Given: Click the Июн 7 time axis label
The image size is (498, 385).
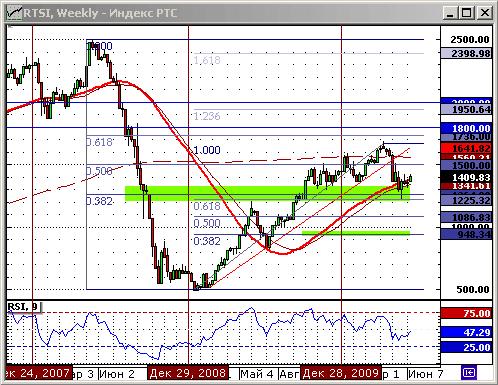Looking at the screenshot, I should coord(426,374).
